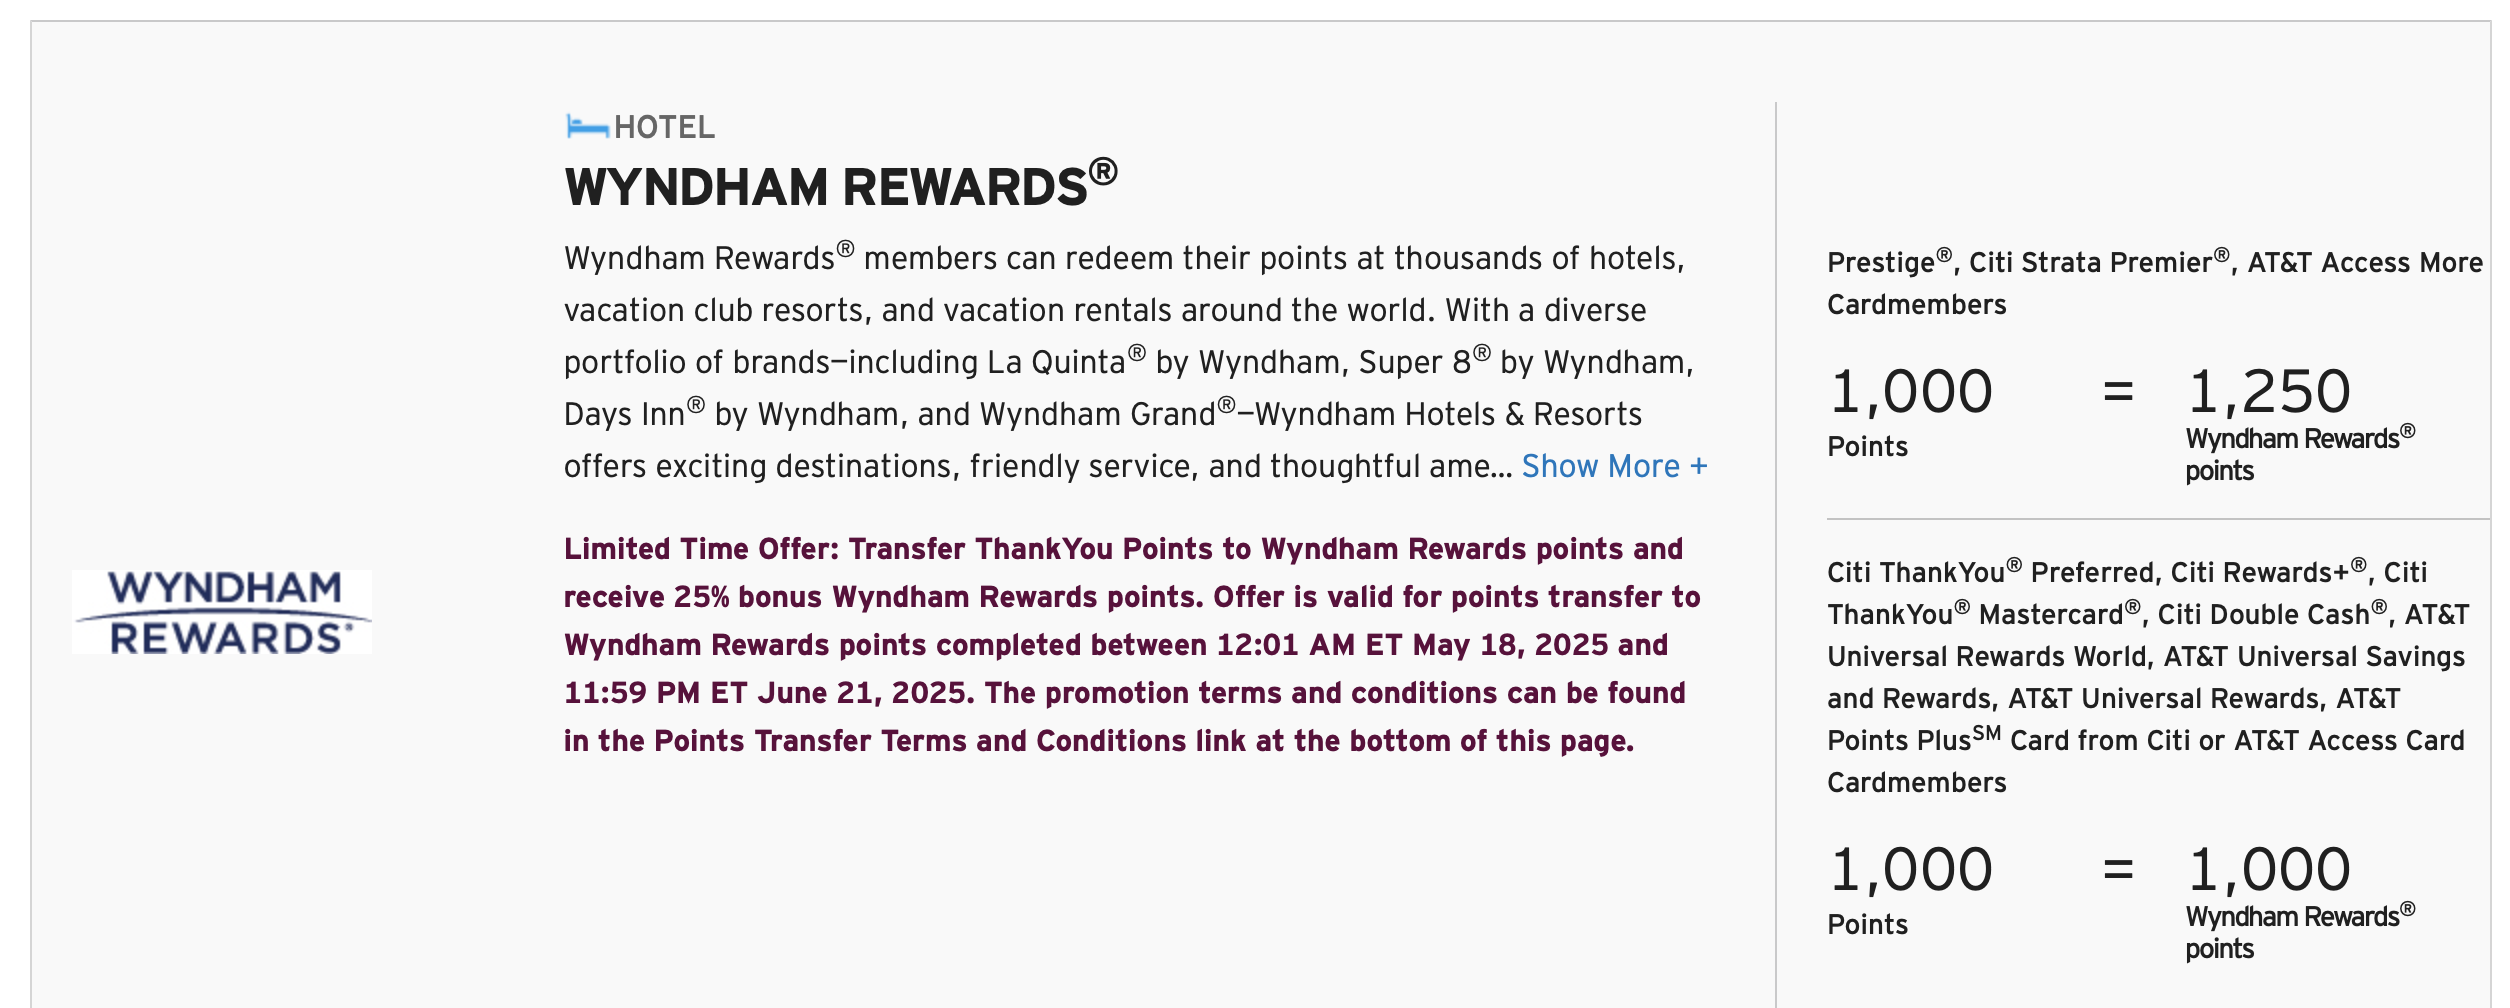This screenshot has width=2510, height=1008.
Task: Click the 1,000 Wyndham Rewards points value
Action: pyautogui.click(x=2269, y=869)
